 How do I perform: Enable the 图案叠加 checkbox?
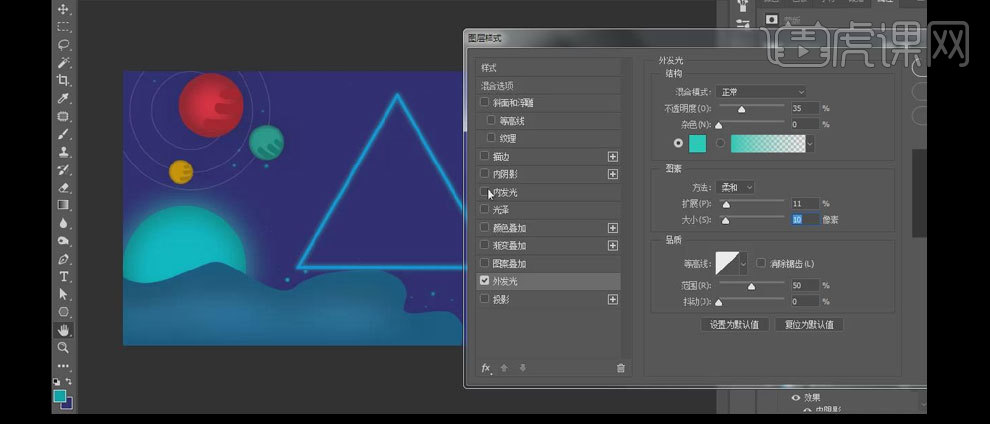tap(485, 263)
